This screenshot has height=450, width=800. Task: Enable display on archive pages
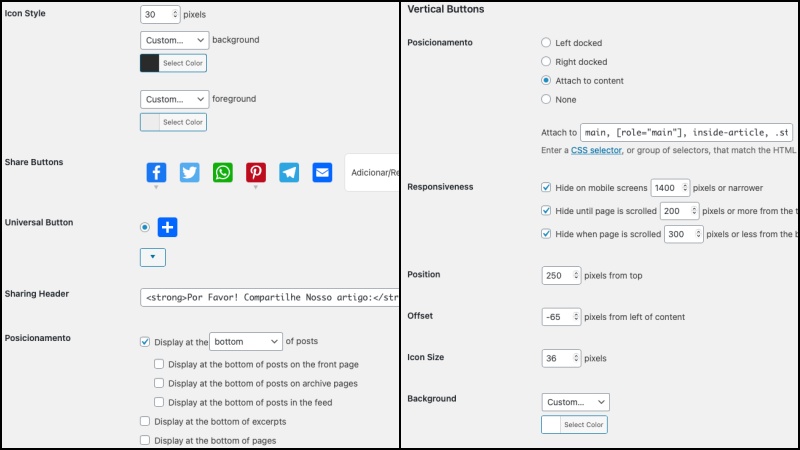click(159, 383)
